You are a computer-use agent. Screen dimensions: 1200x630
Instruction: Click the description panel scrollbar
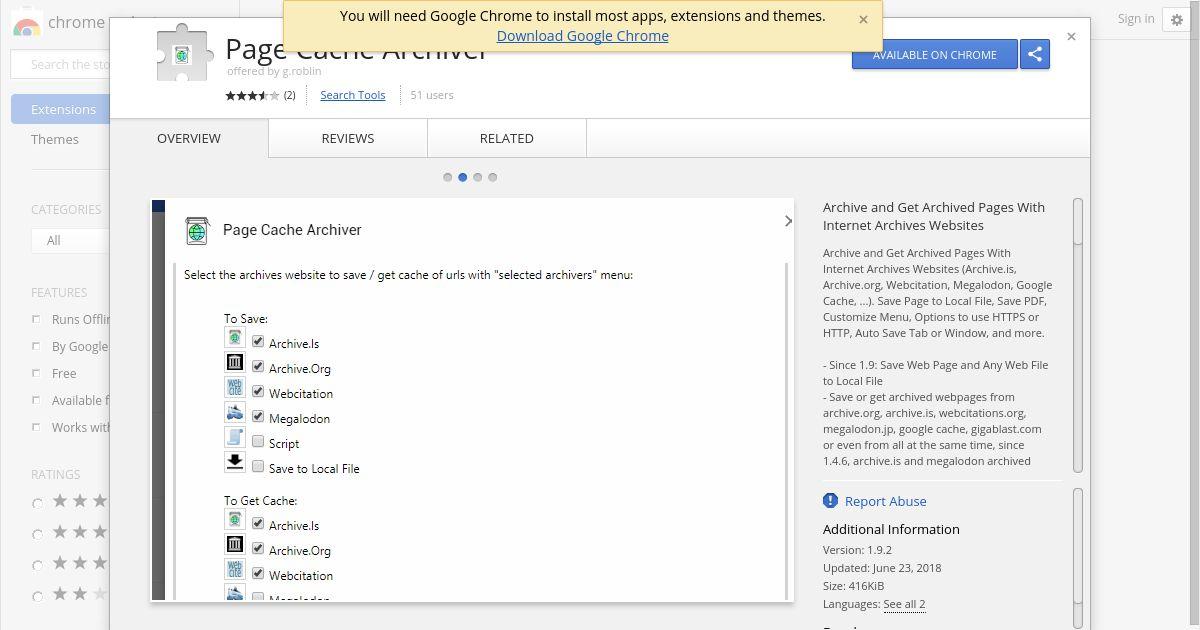point(1078,335)
